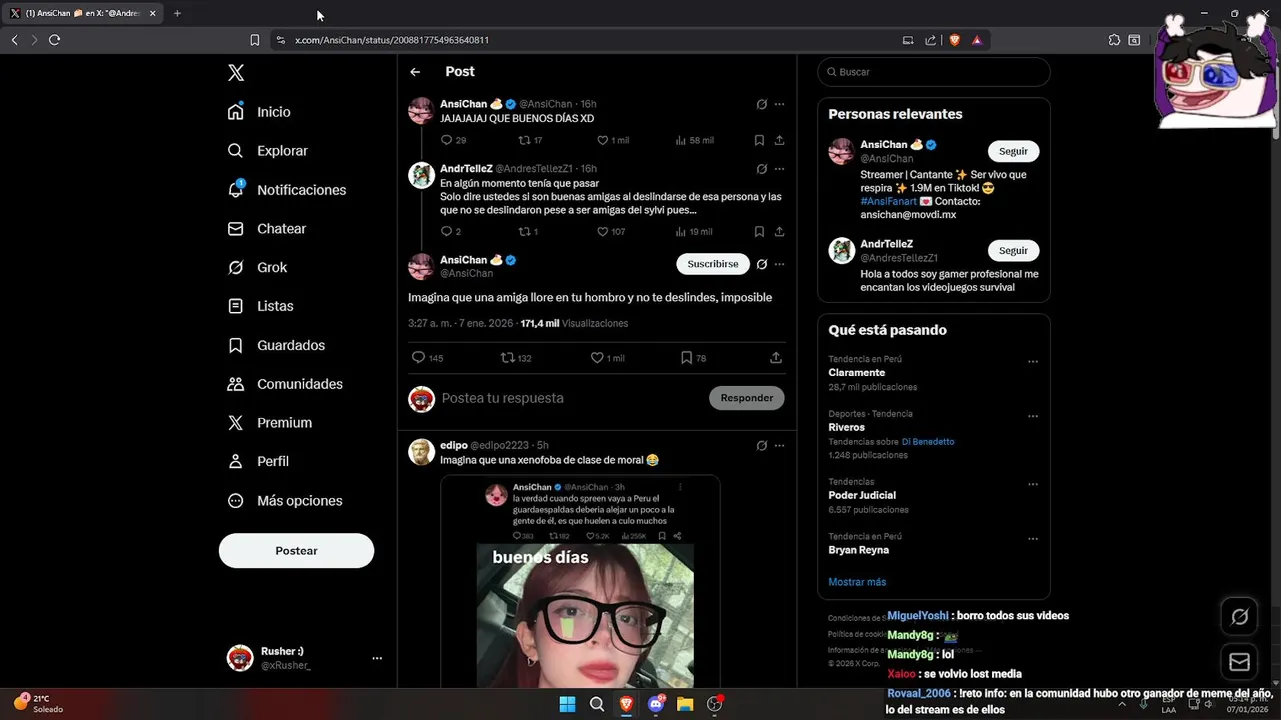The width and height of the screenshot is (1281, 720).
Task: Open Grok explain icon on first AnsiChan post
Action: point(762,104)
